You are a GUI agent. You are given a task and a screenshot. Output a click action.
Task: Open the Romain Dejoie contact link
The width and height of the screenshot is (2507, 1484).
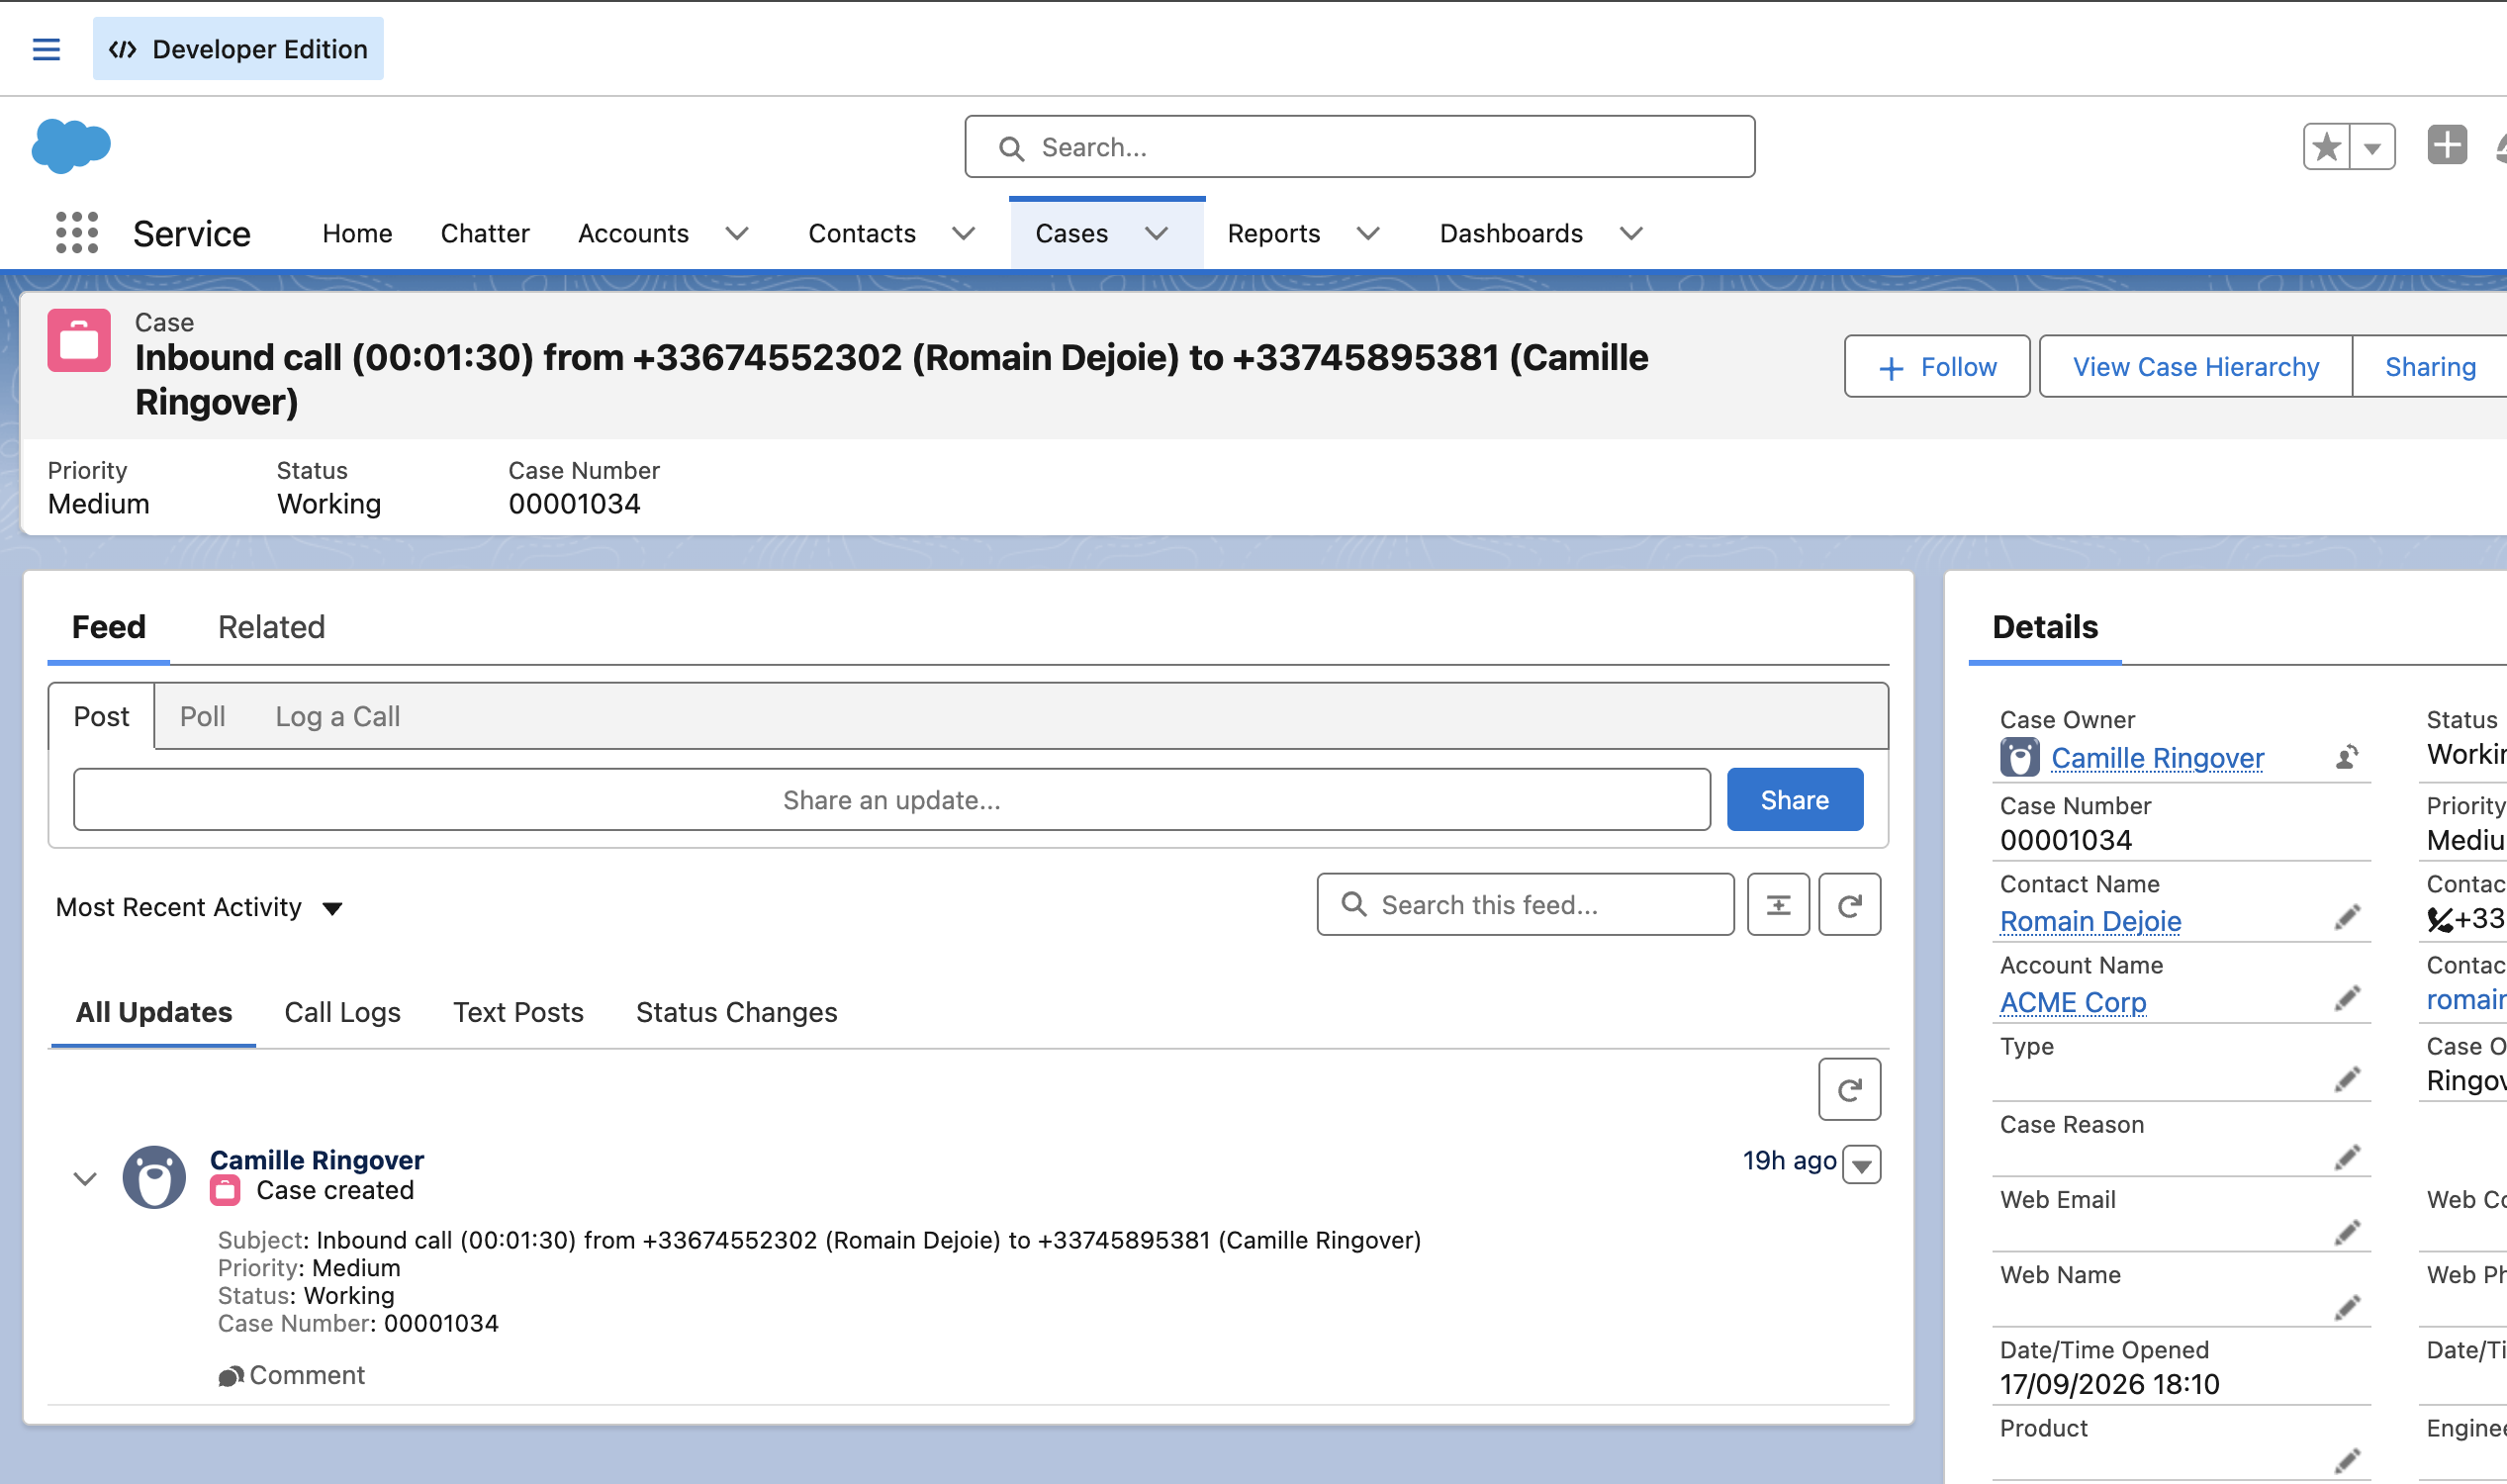point(2090,921)
